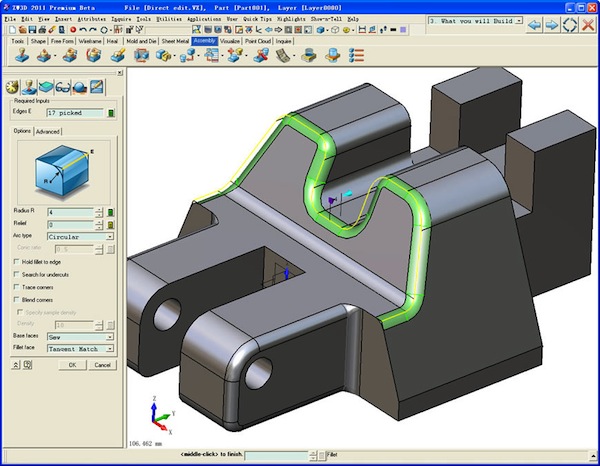Open the Show-n-Tell menu
Screen dimensions: 600x466
[326, 19]
